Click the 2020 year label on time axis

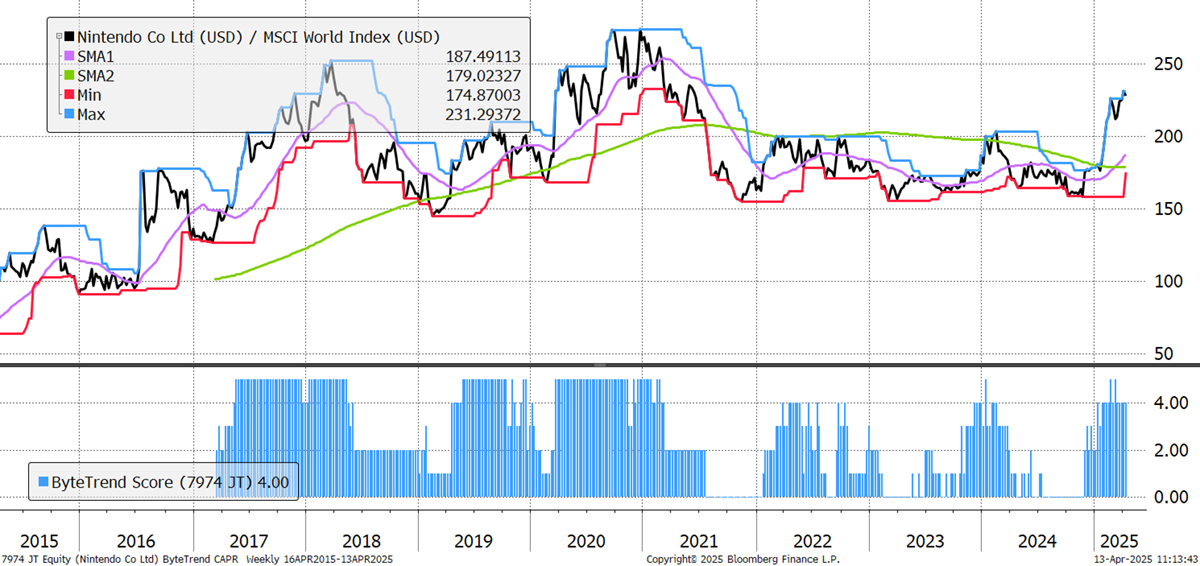(587, 541)
